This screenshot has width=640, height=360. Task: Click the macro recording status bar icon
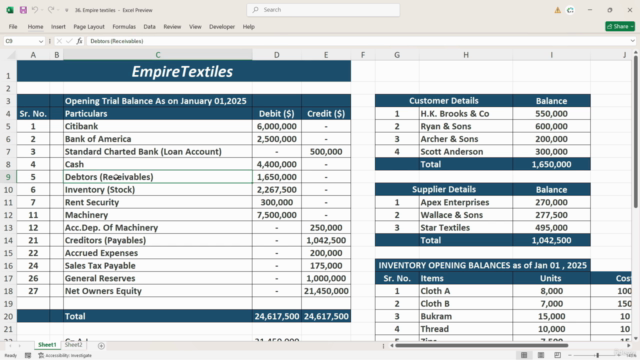(28, 356)
